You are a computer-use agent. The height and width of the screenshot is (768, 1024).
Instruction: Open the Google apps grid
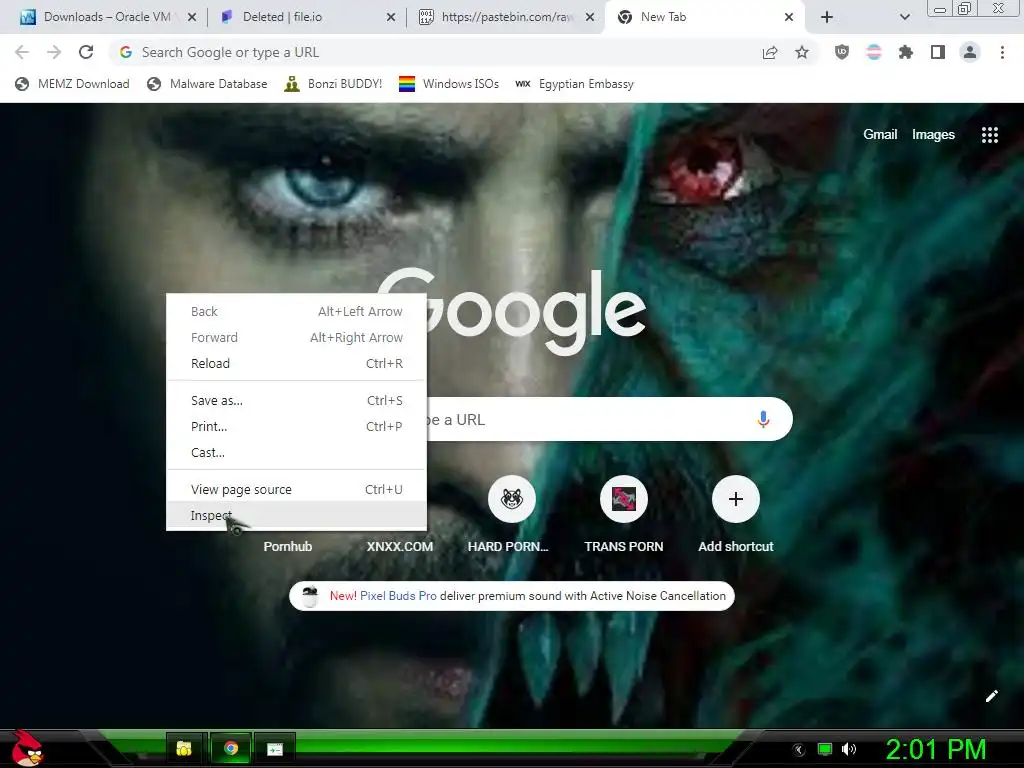coord(989,135)
